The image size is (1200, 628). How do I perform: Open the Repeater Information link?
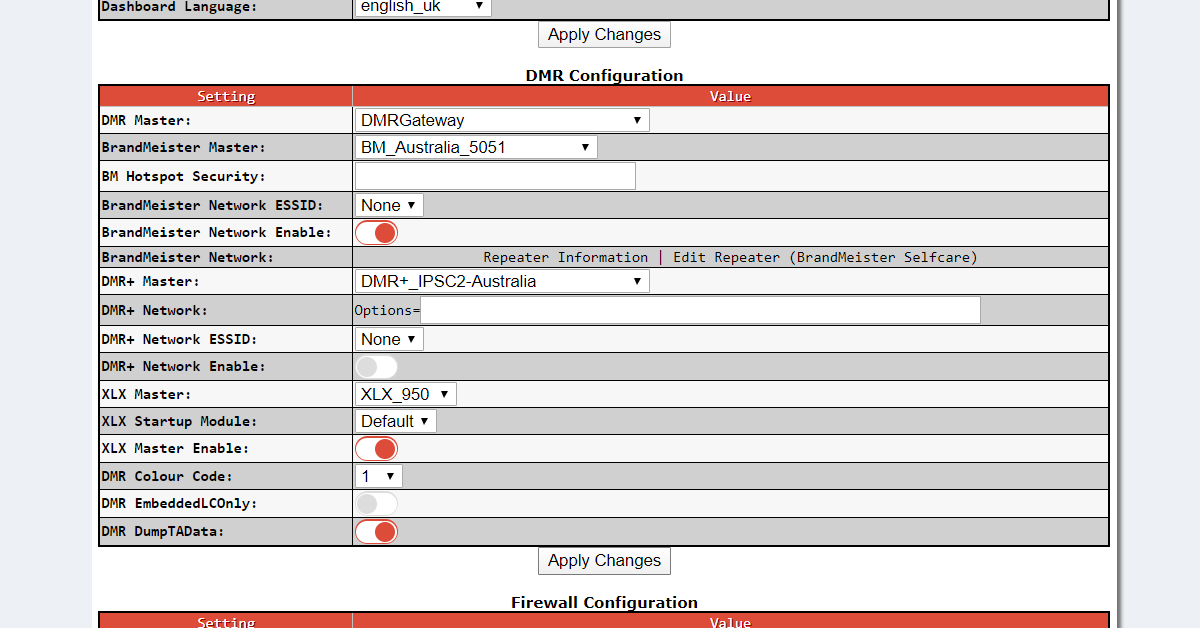click(x=566, y=257)
